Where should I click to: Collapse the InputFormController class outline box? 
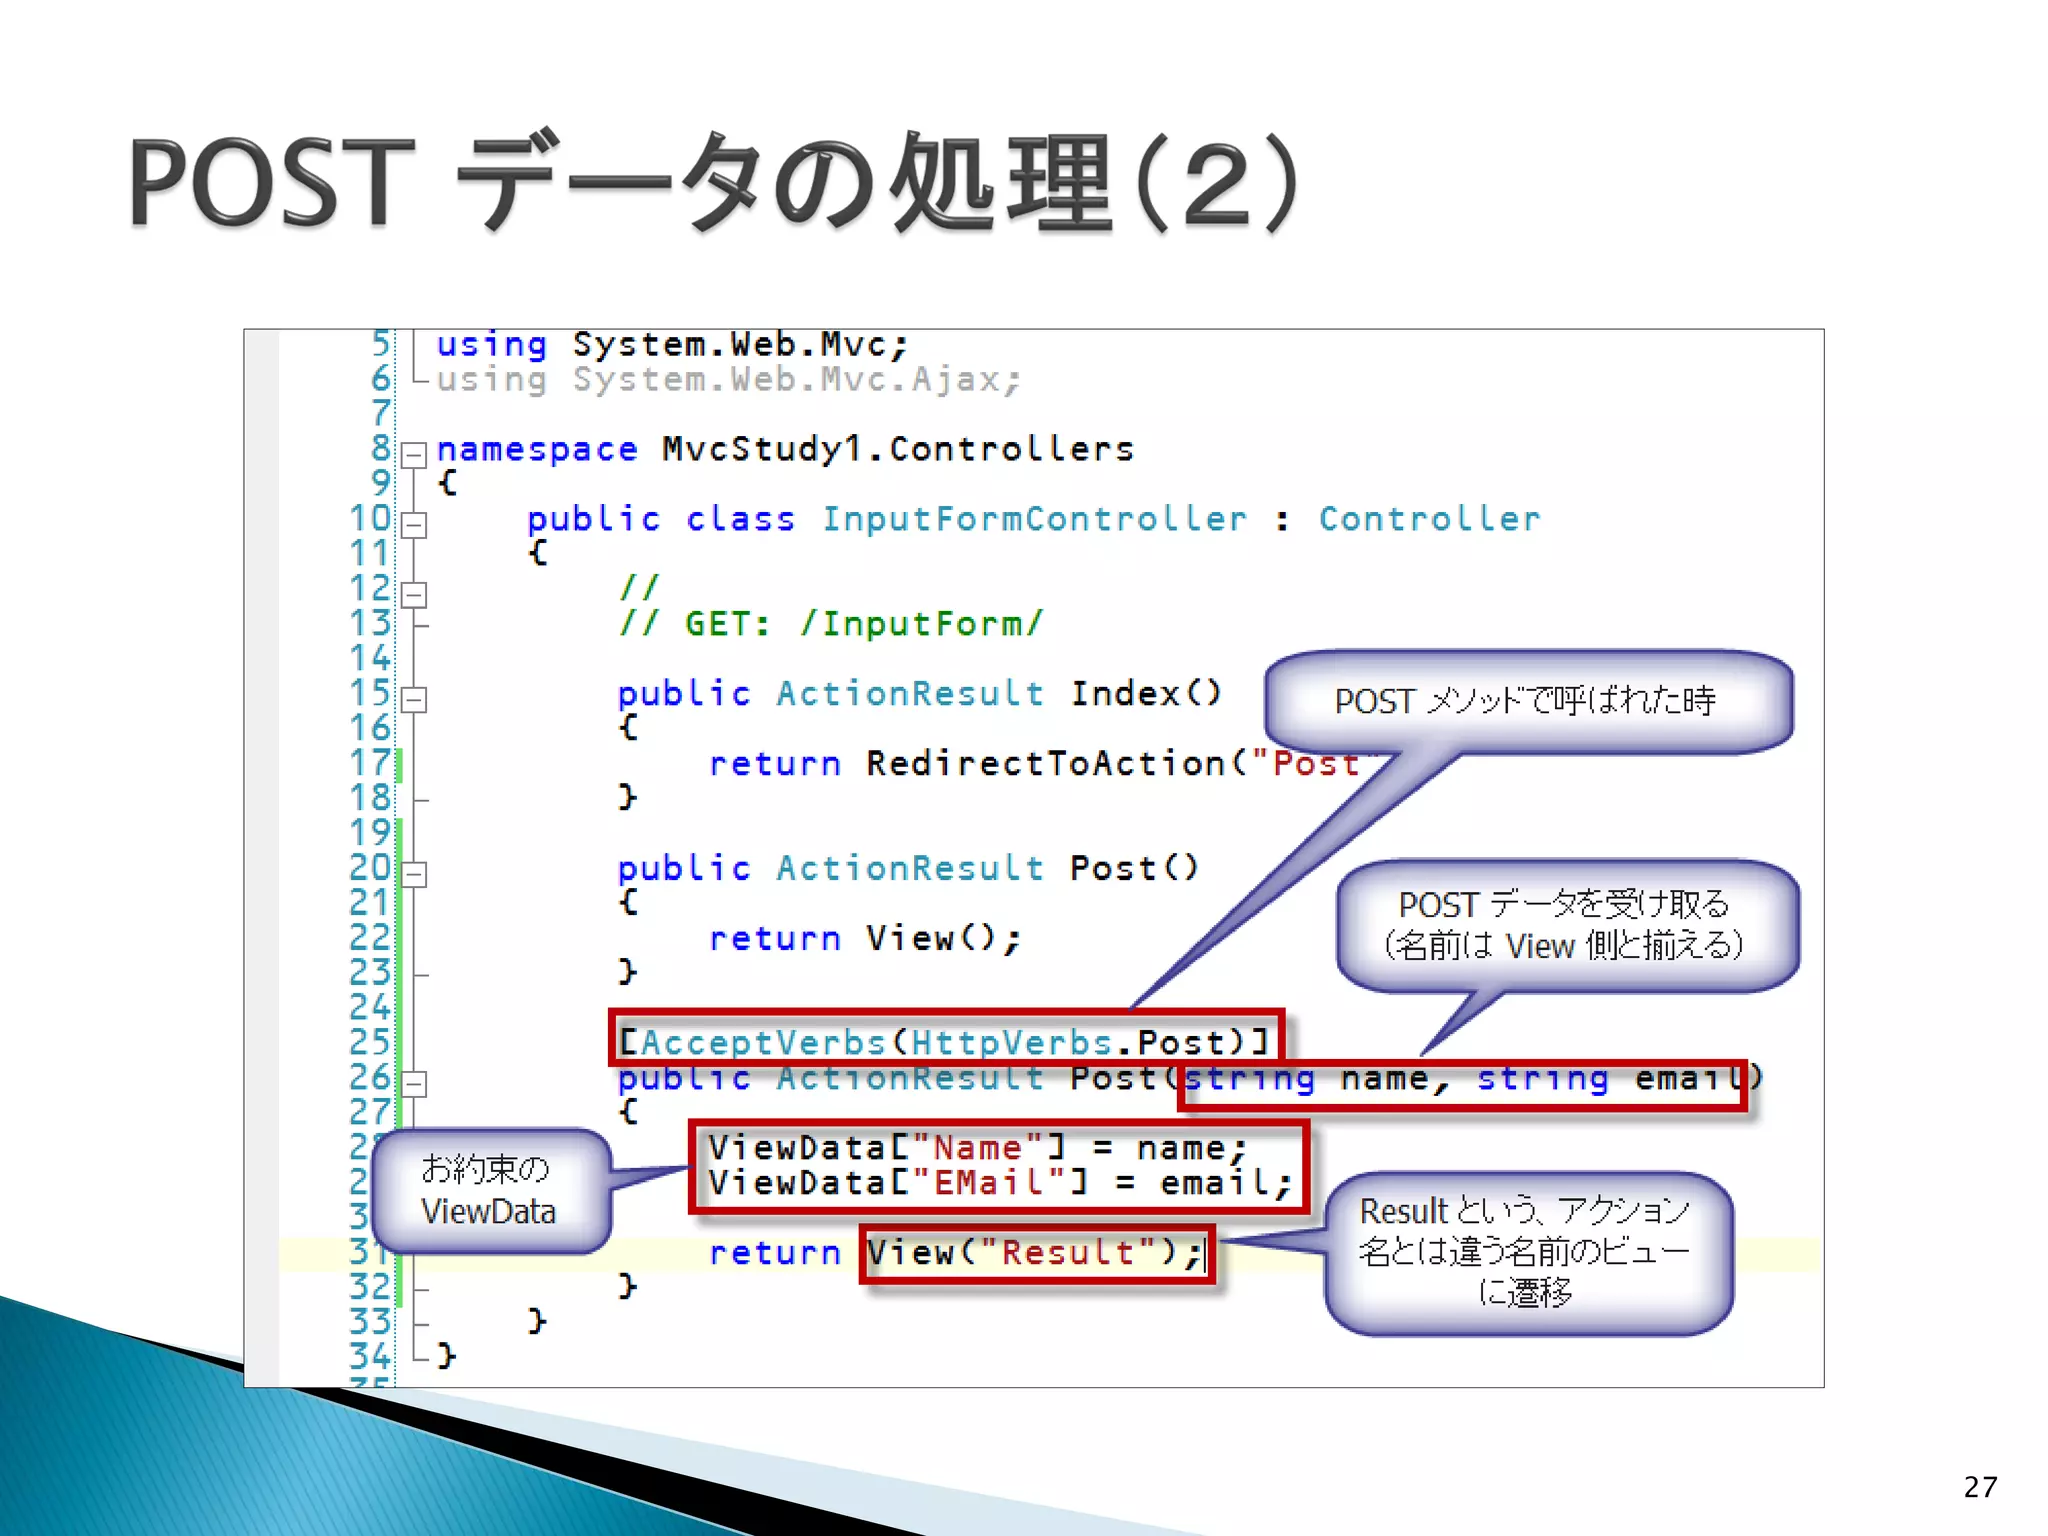click(x=413, y=525)
